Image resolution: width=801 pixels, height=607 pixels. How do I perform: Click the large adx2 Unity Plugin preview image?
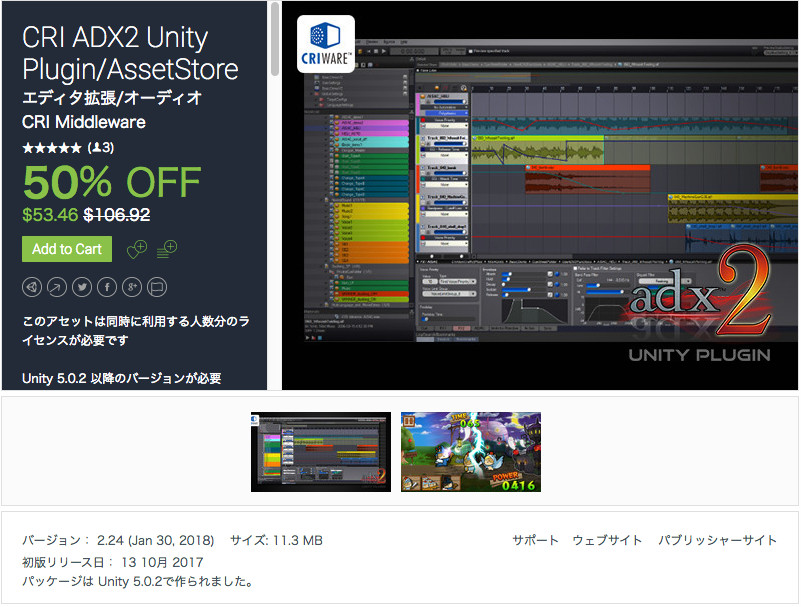(540, 196)
